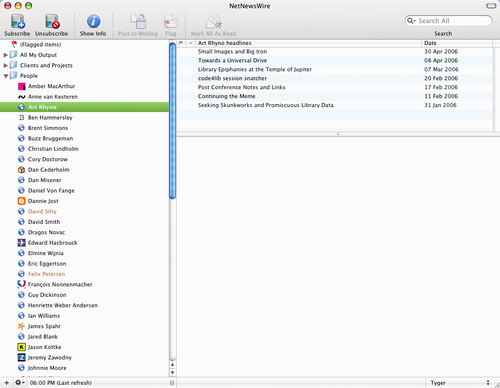Select Edward Hasbrouck's feed icon
The height and width of the screenshot is (388, 500).
[x=21, y=243]
